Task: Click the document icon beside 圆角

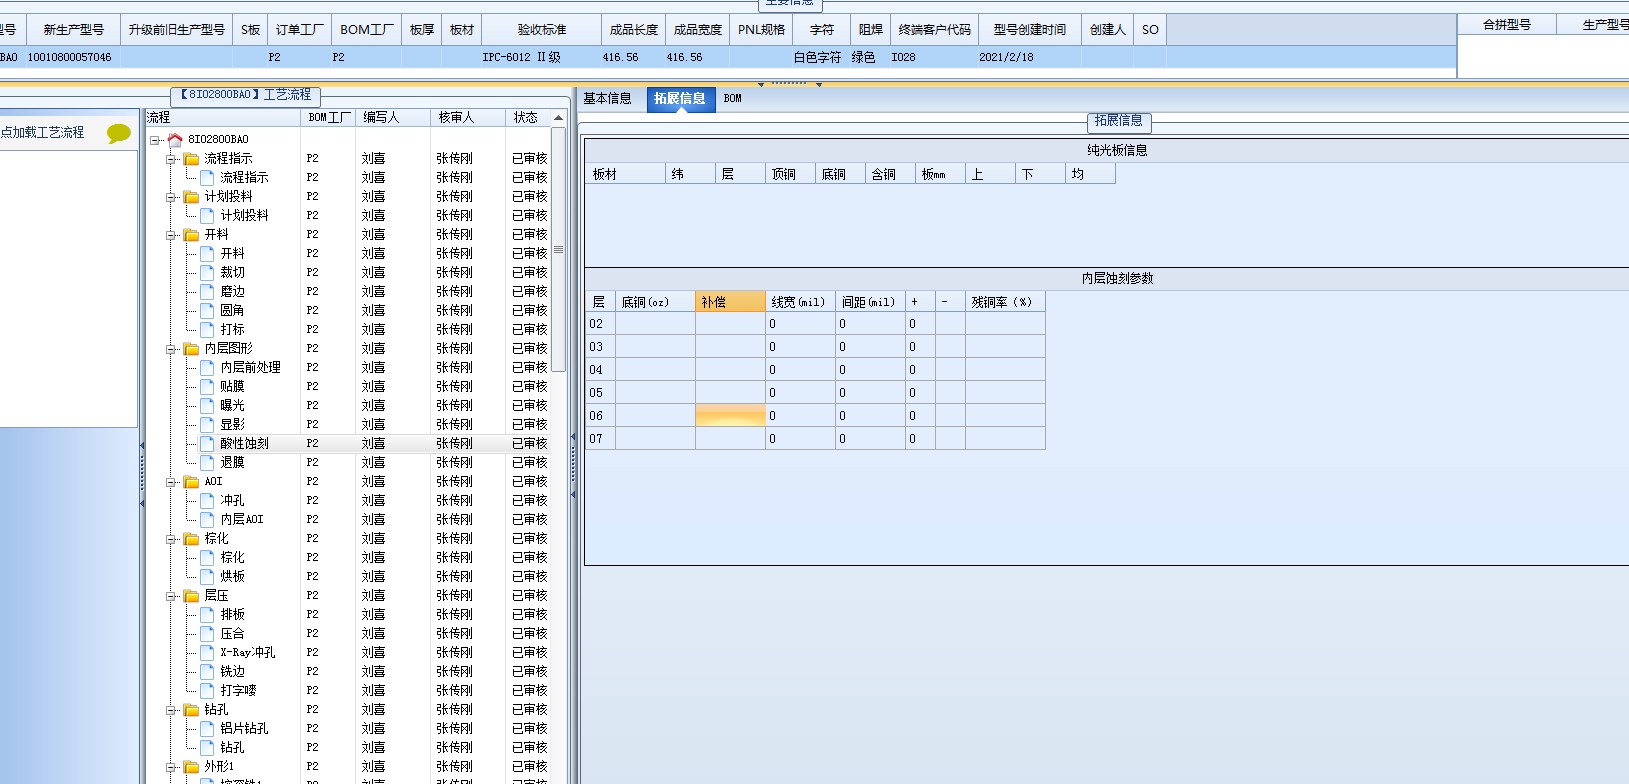Action: click(208, 311)
